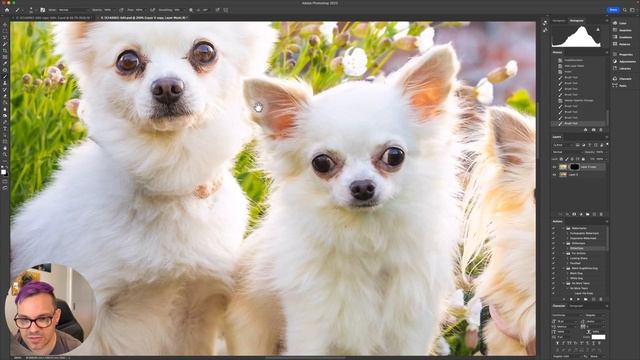This screenshot has height=360, width=640.
Task: Begin recording in the Actions panel
Action: click(x=571, y=299)
